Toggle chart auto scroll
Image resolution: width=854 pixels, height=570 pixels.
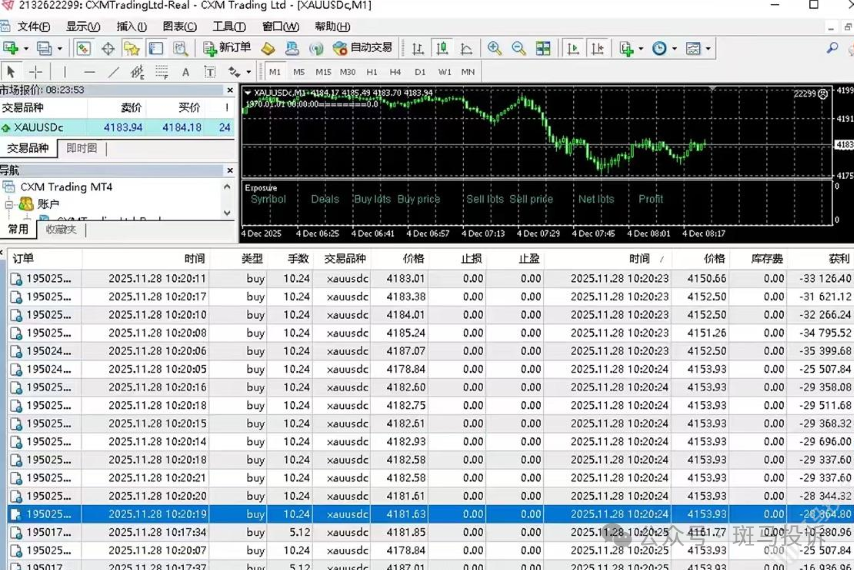tap(573, 48)
